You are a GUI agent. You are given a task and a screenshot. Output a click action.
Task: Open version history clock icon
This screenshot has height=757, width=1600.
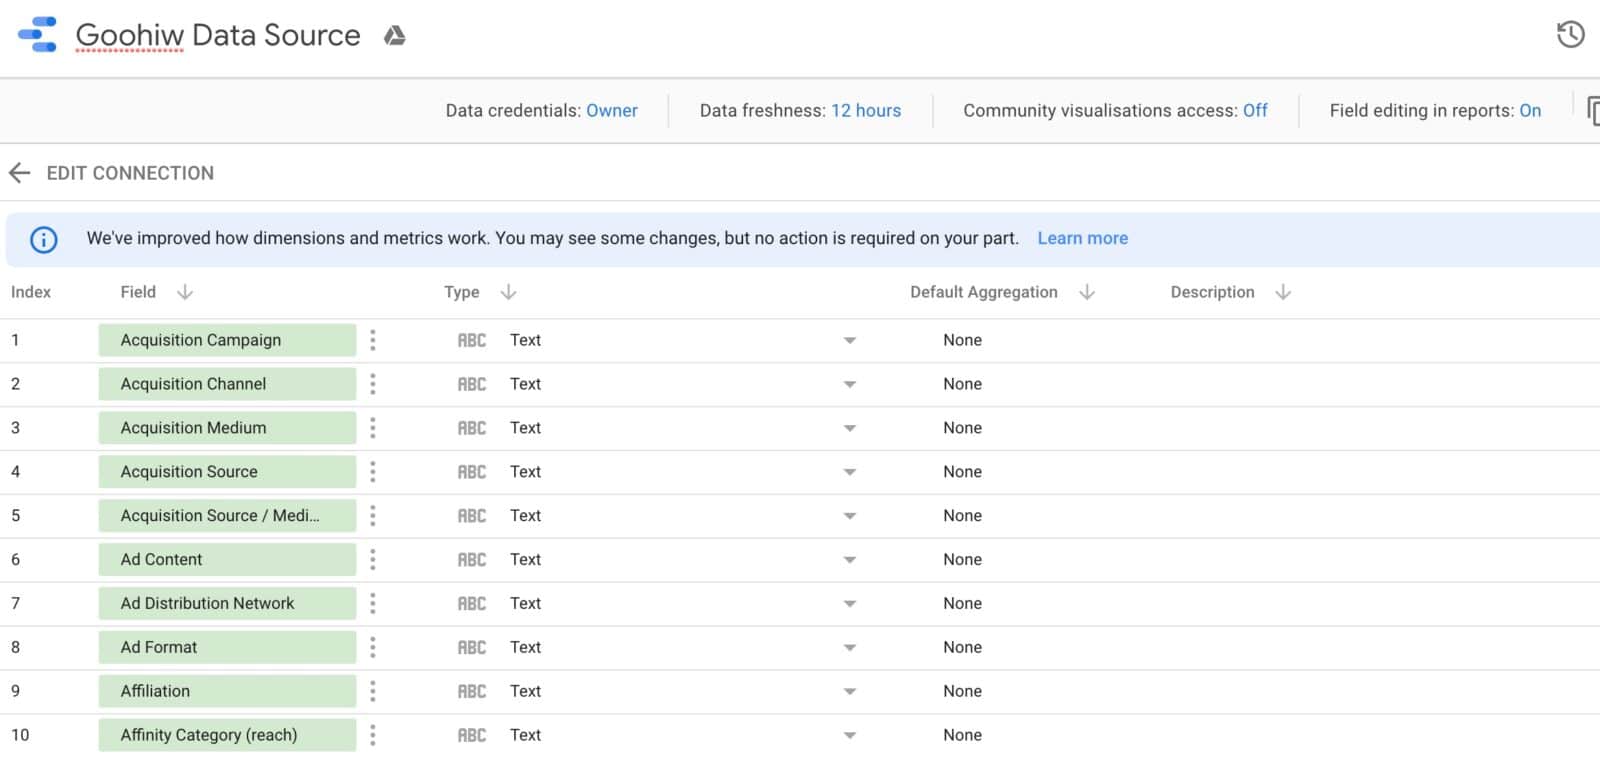[x=1570, y=35]
